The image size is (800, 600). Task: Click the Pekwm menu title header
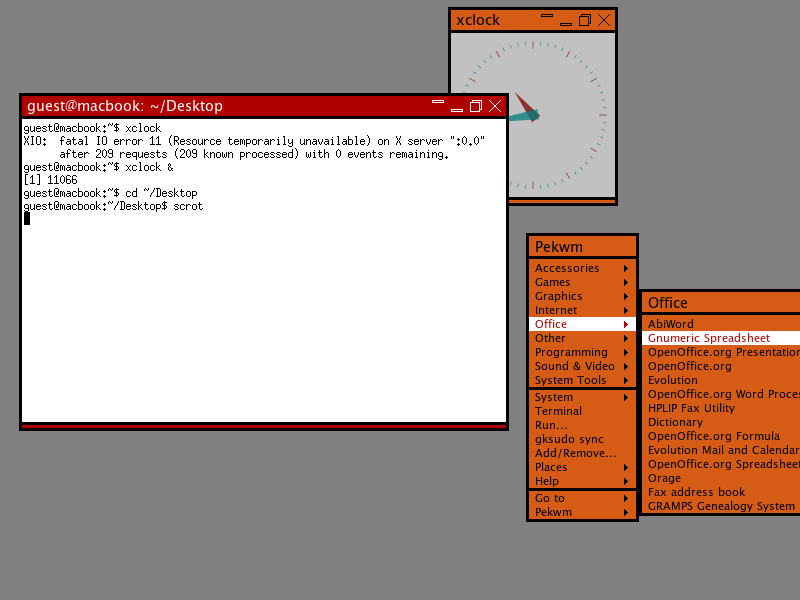tap(582, 247)
